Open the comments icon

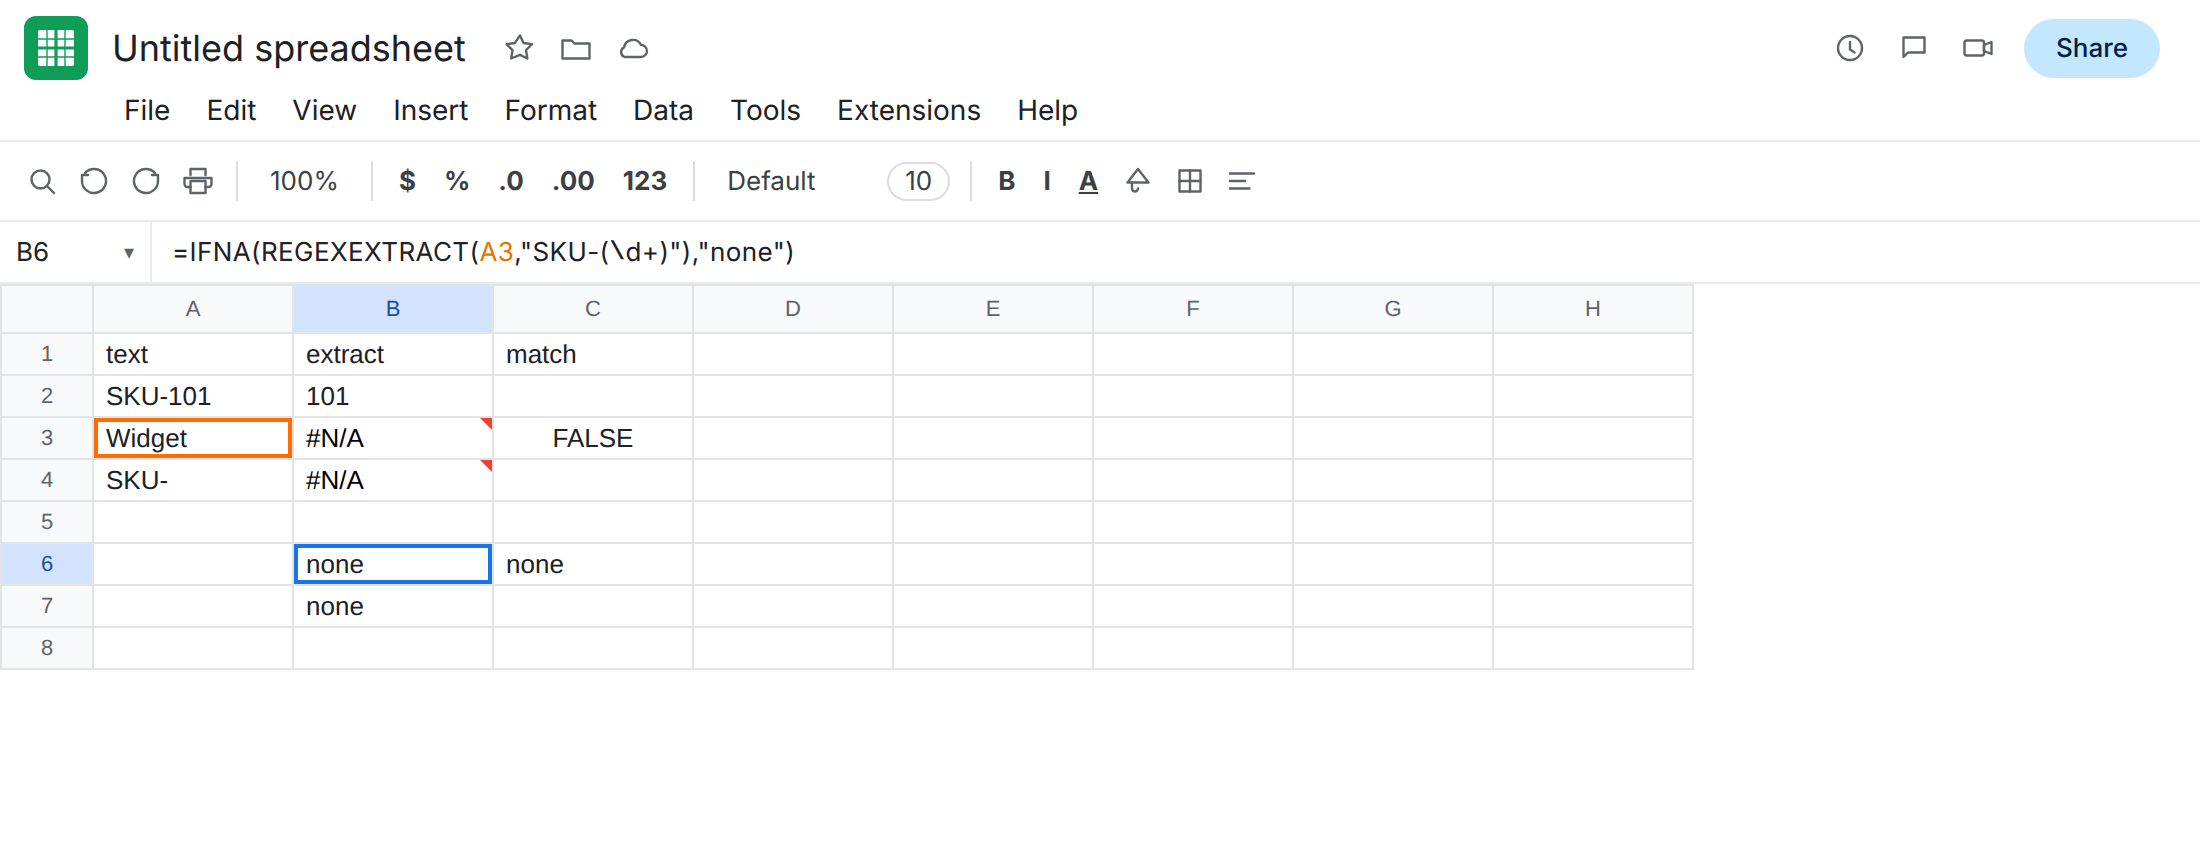coord(1914,48)
